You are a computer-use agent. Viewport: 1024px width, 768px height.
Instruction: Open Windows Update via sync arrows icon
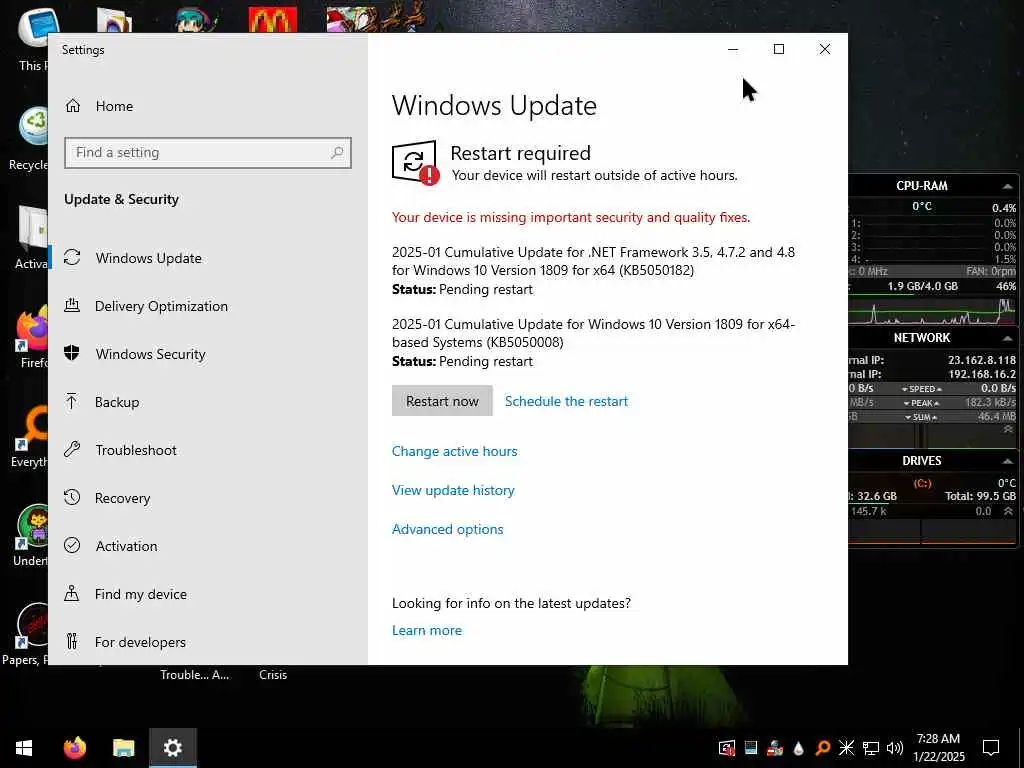pos(72,257)
